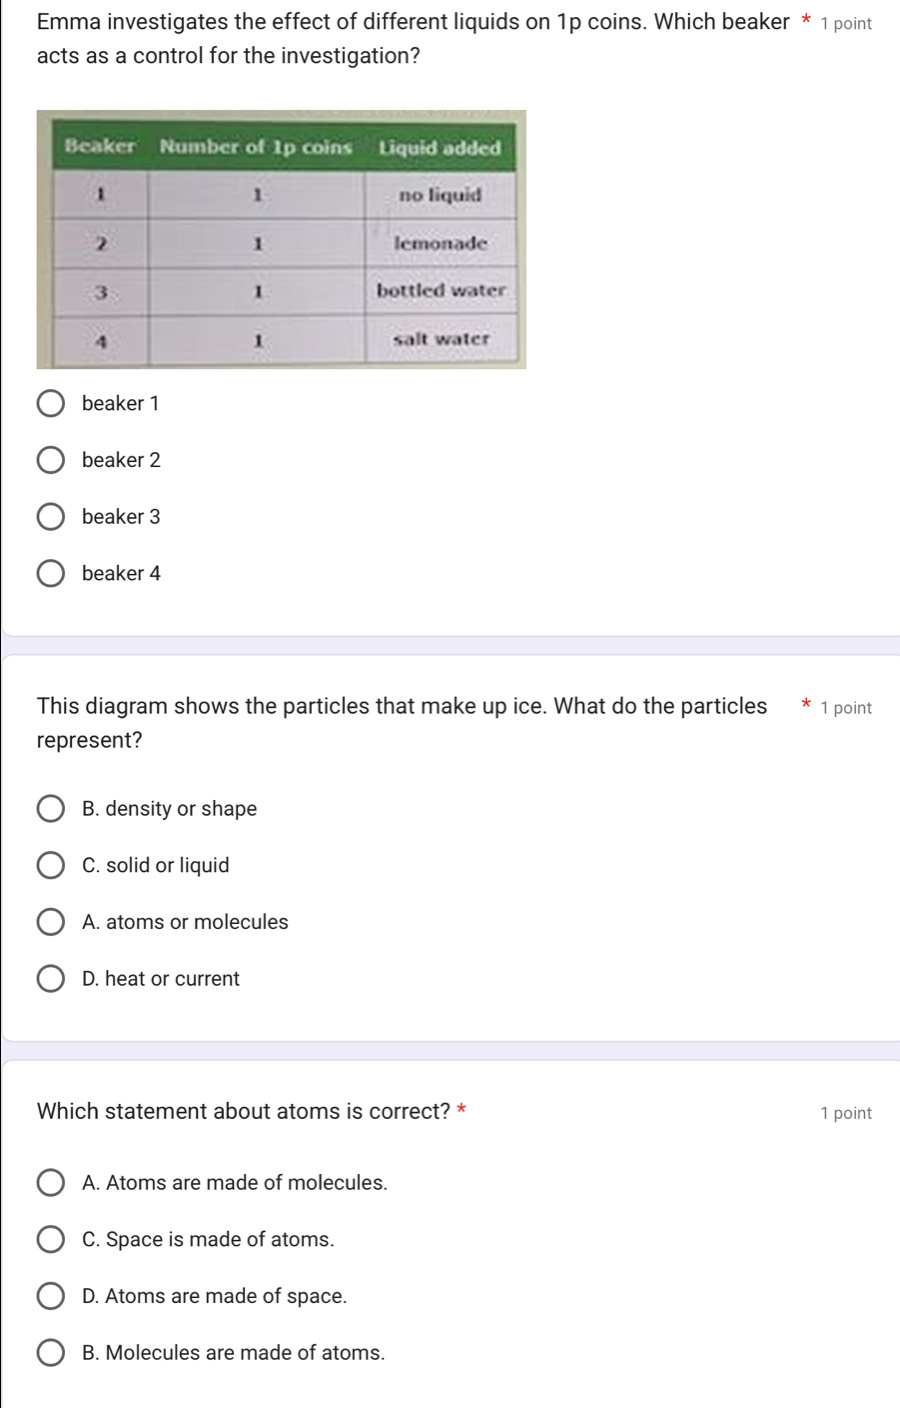Click the 'no liquid' cell in table
The image size is (900, 1408).
pyautogui.click(x=440, y=195)
